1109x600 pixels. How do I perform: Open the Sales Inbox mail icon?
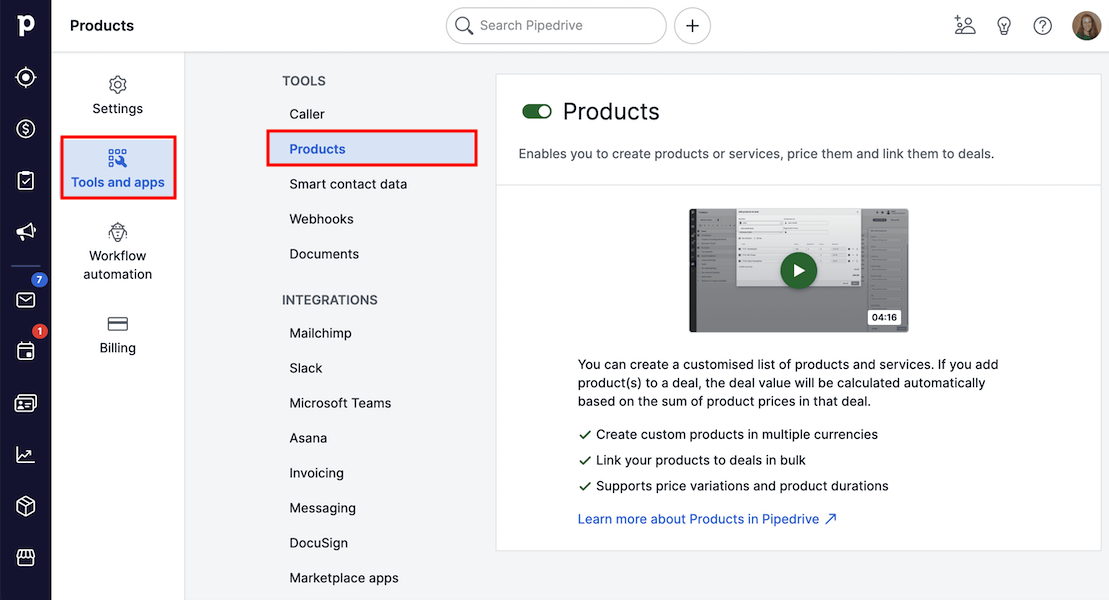[x=26, y=299]
